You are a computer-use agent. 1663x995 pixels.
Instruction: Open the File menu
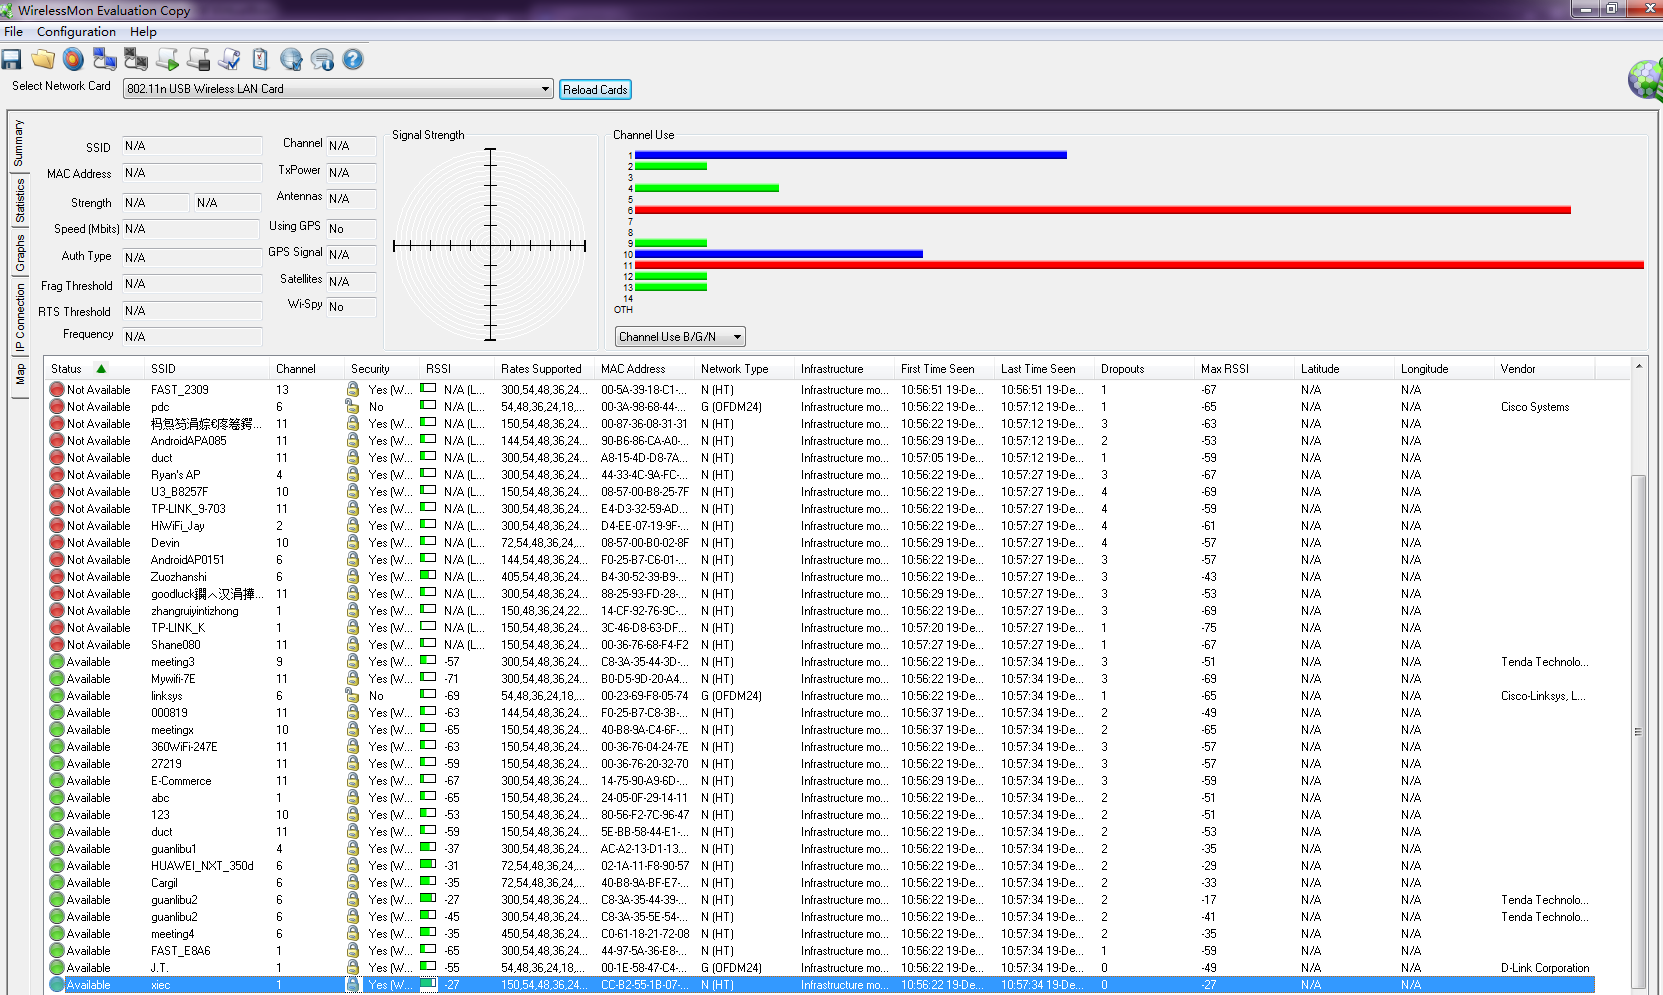(13, 32)
